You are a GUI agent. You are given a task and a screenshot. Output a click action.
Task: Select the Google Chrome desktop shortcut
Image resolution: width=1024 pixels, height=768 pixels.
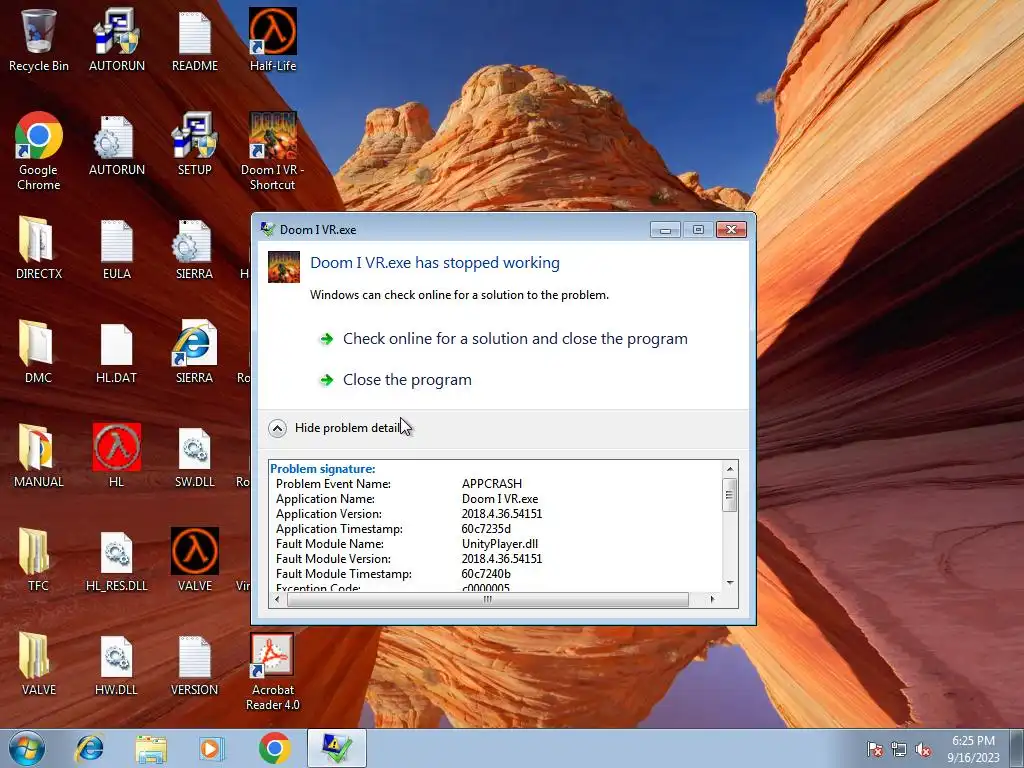(x=39, y=151)
